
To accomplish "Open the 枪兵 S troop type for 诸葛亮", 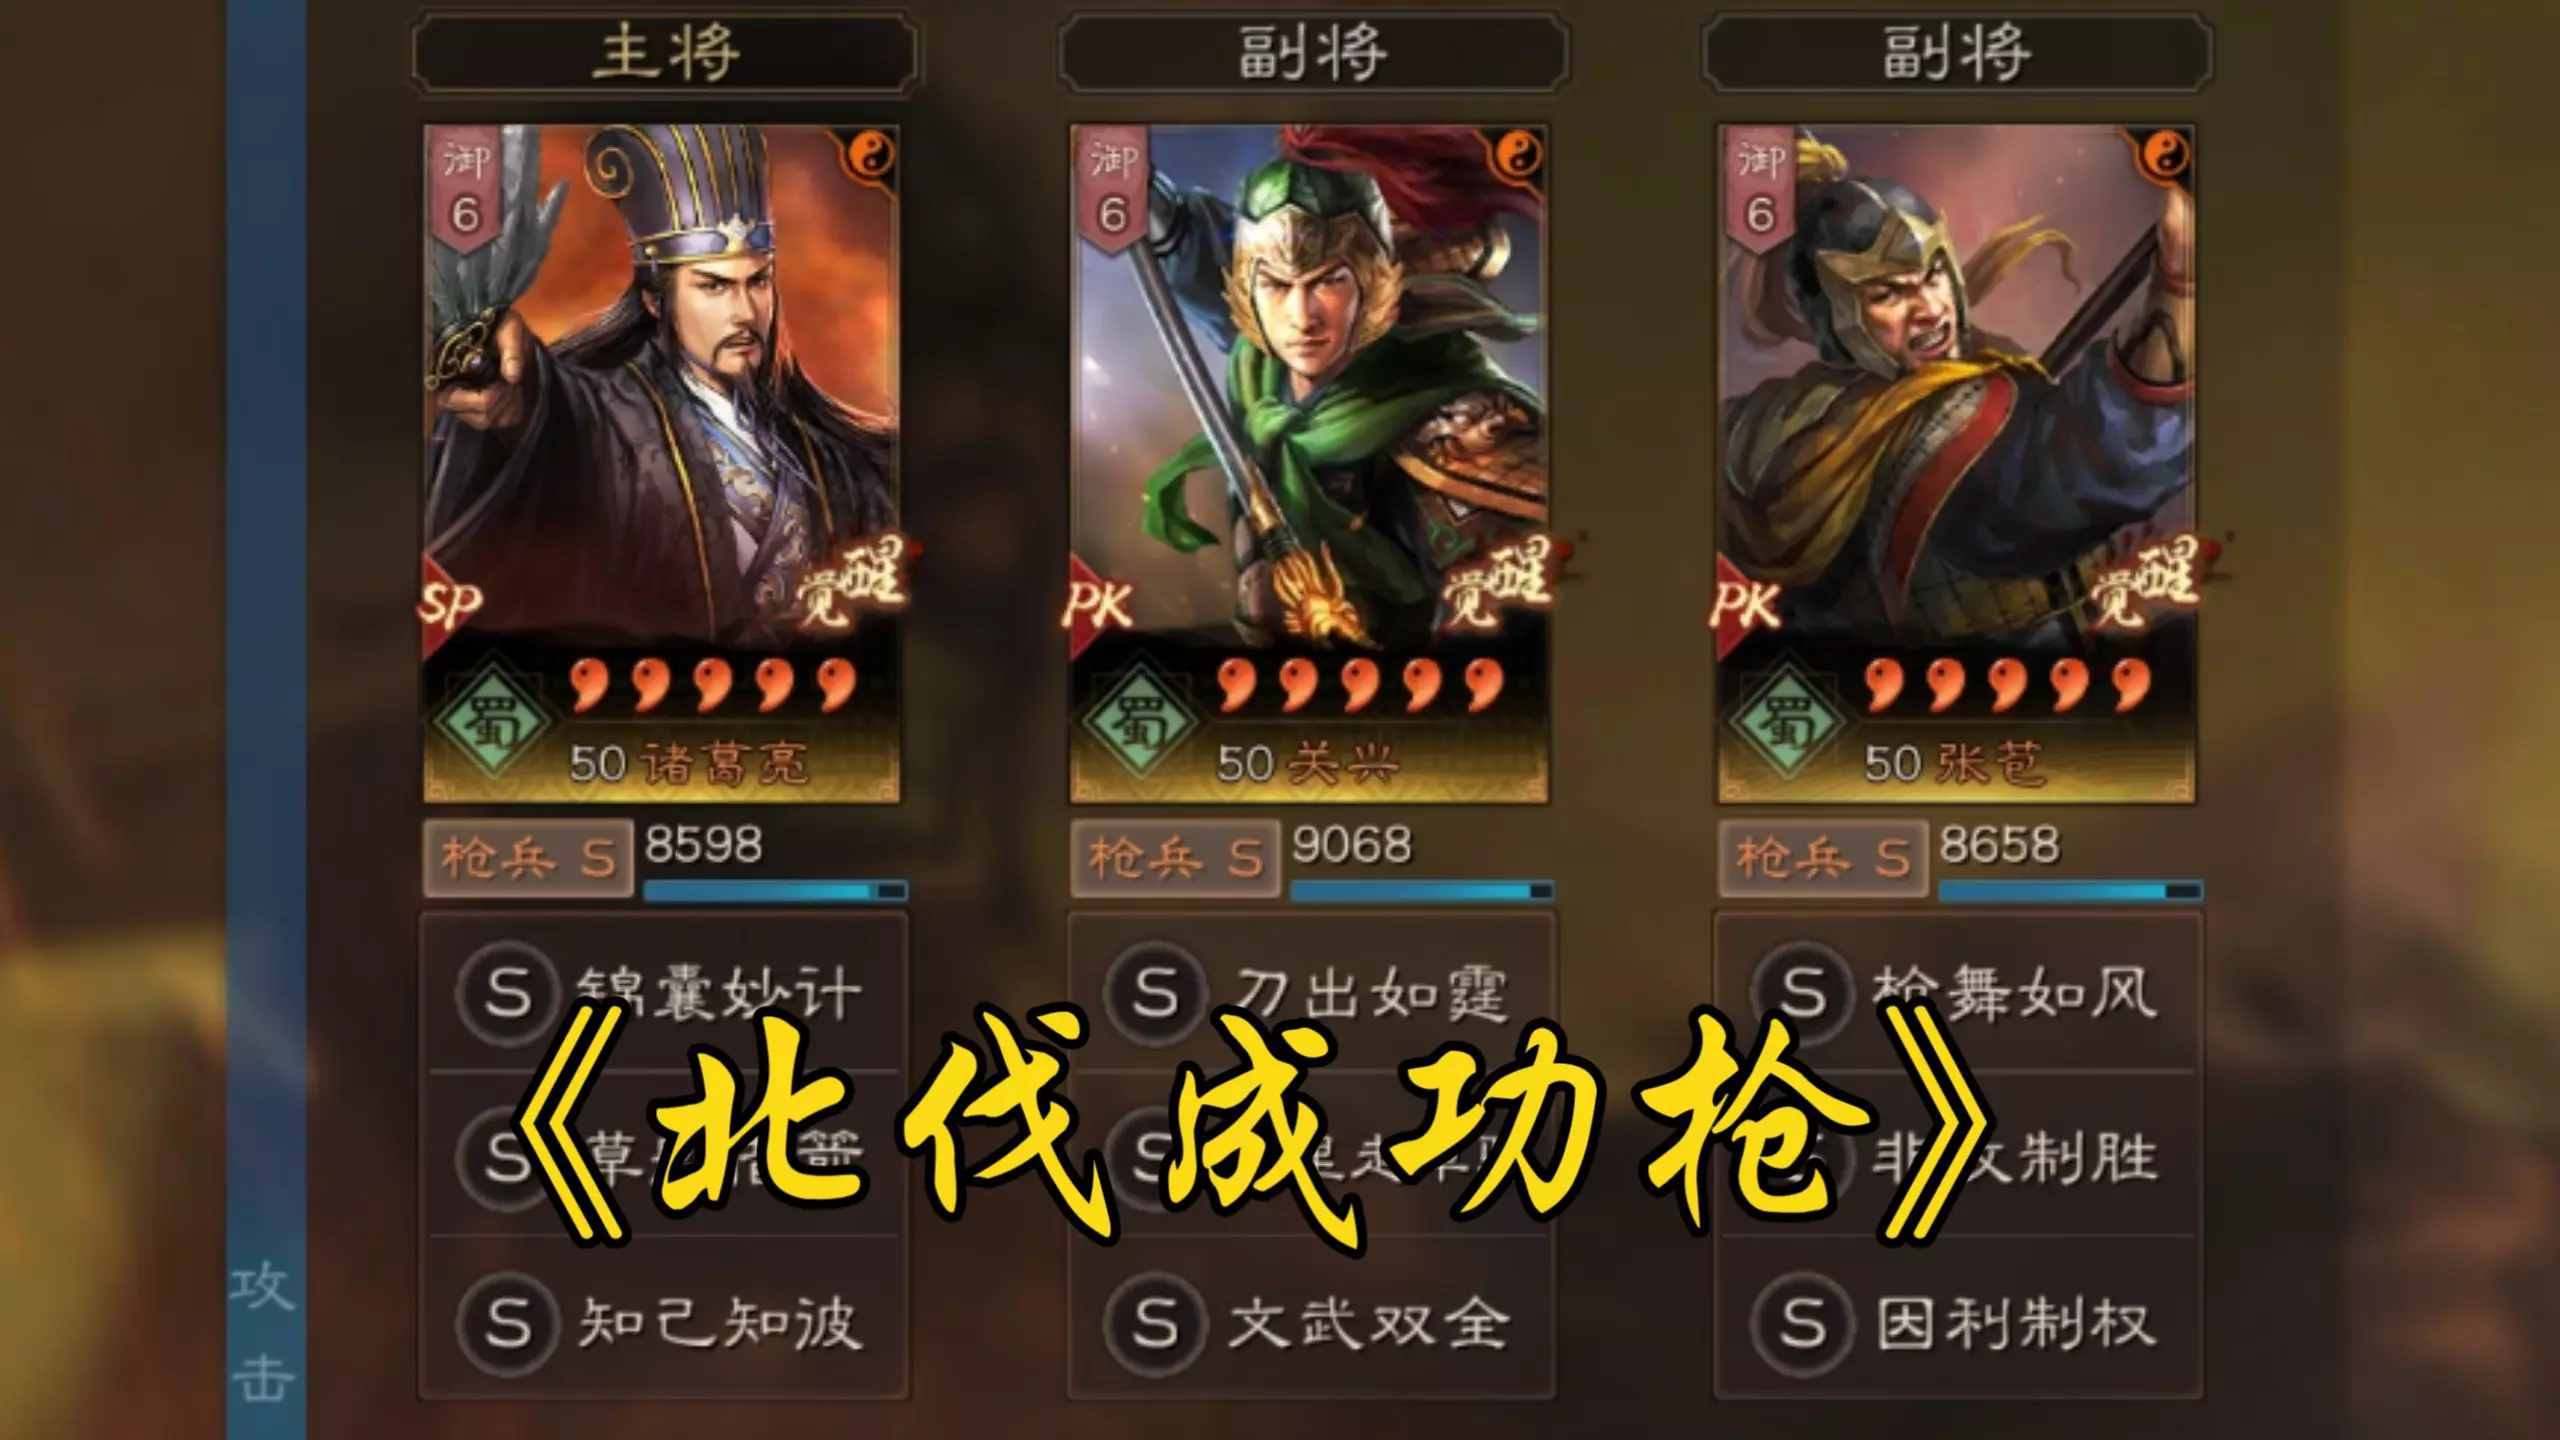I will point(528,858).
